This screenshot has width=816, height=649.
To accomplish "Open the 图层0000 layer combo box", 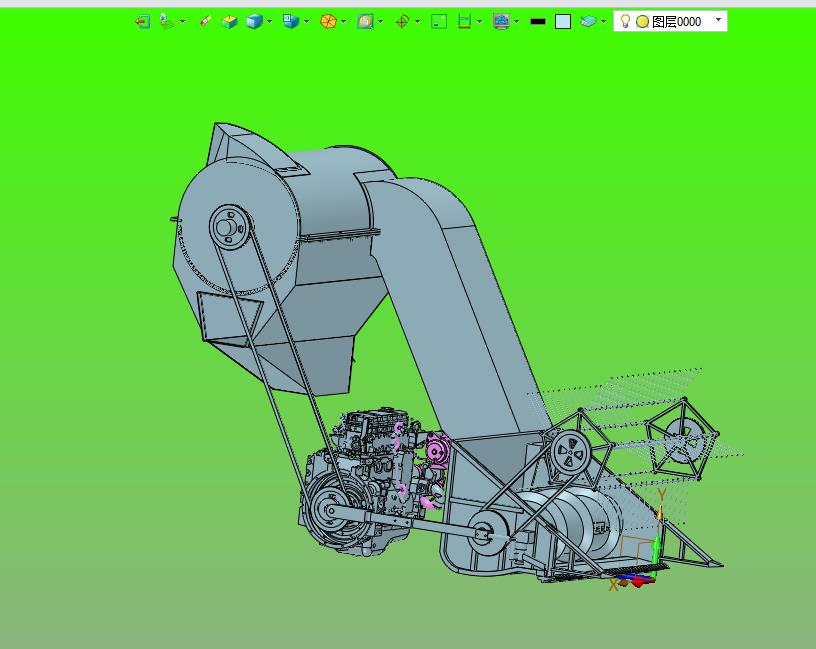I will click(670, 21).
